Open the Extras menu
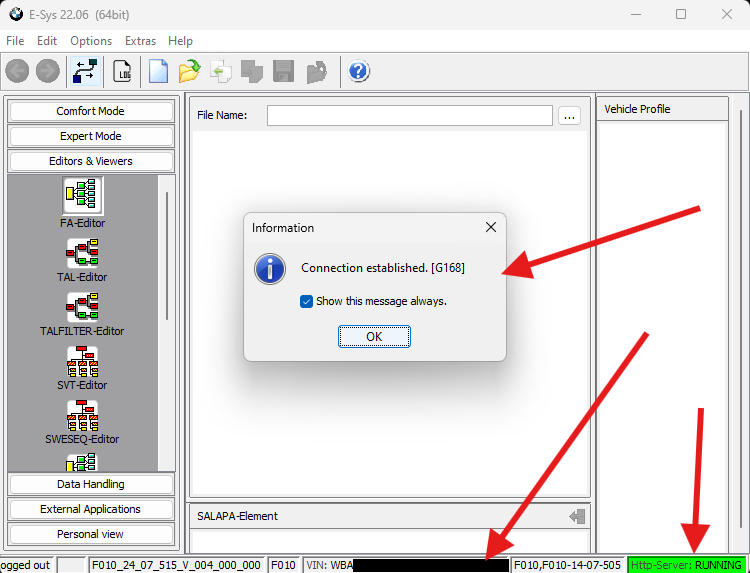The height and width of the screenshot is (573, 750). (140, 41)
